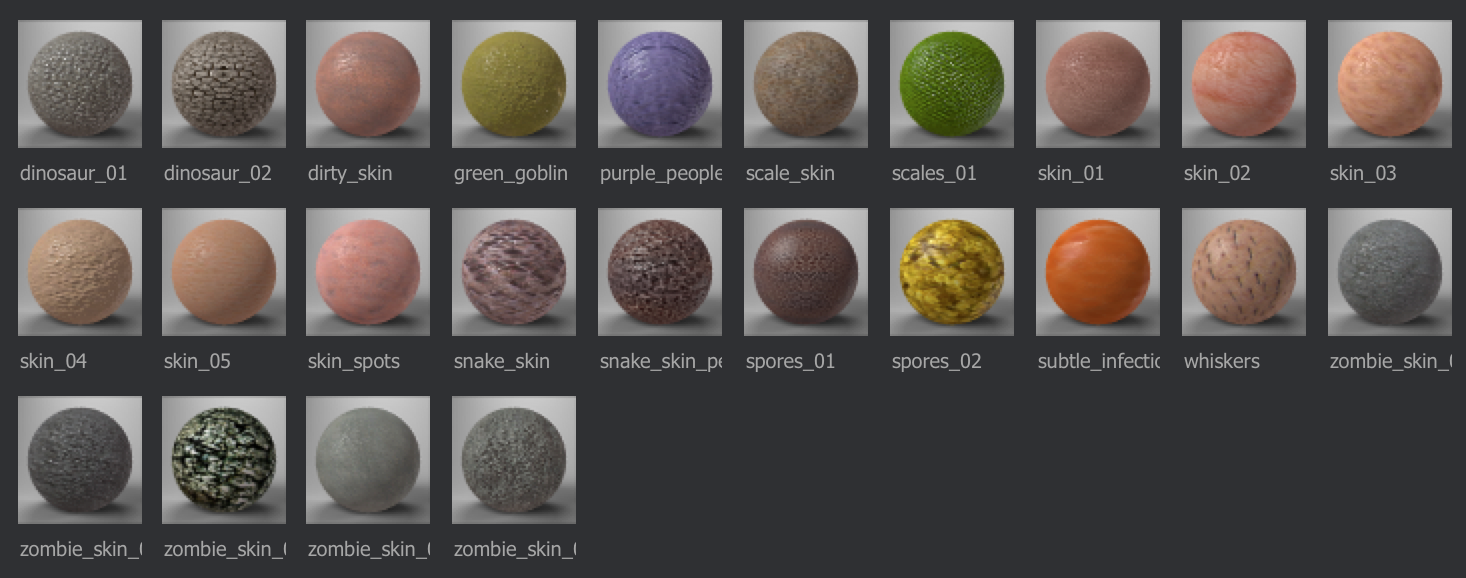
Task: Pick the dirty_skin material sphere
Action: click(368, 84)
